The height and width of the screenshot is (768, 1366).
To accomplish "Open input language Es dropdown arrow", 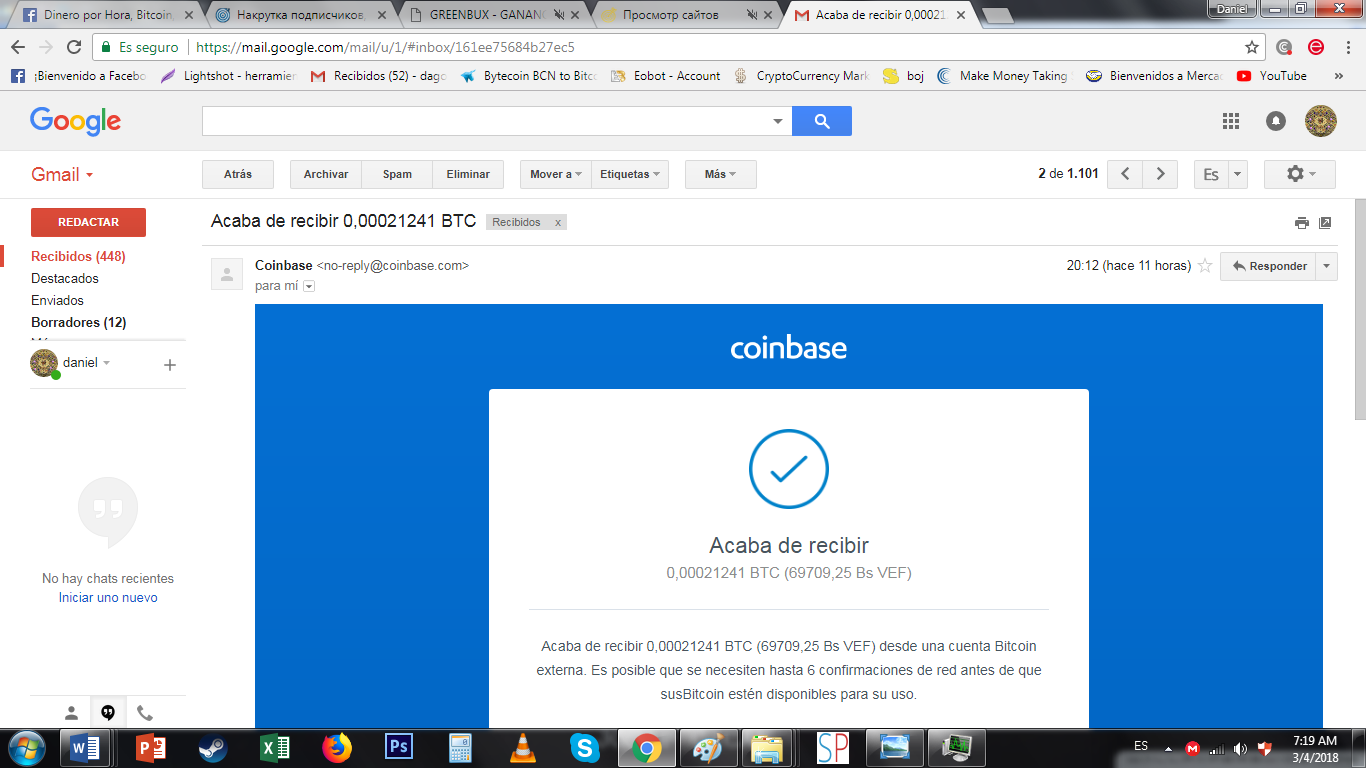I will point(1238,174).
